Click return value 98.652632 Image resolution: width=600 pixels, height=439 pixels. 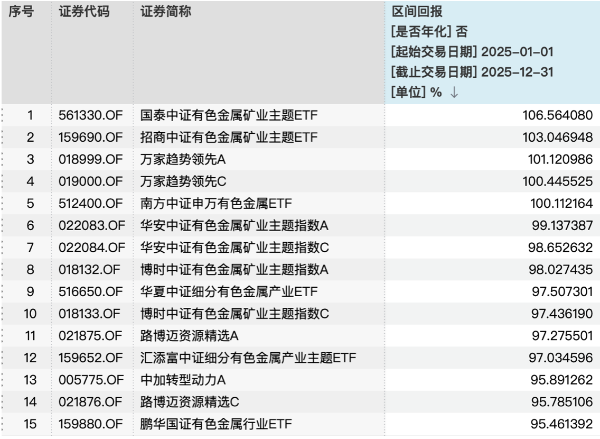560,248
